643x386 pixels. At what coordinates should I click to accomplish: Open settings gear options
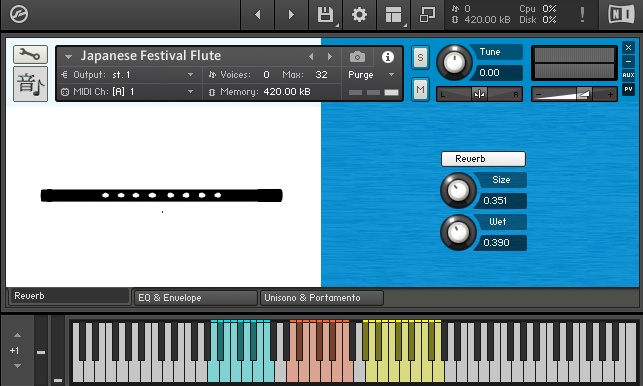tap(359, 15)
